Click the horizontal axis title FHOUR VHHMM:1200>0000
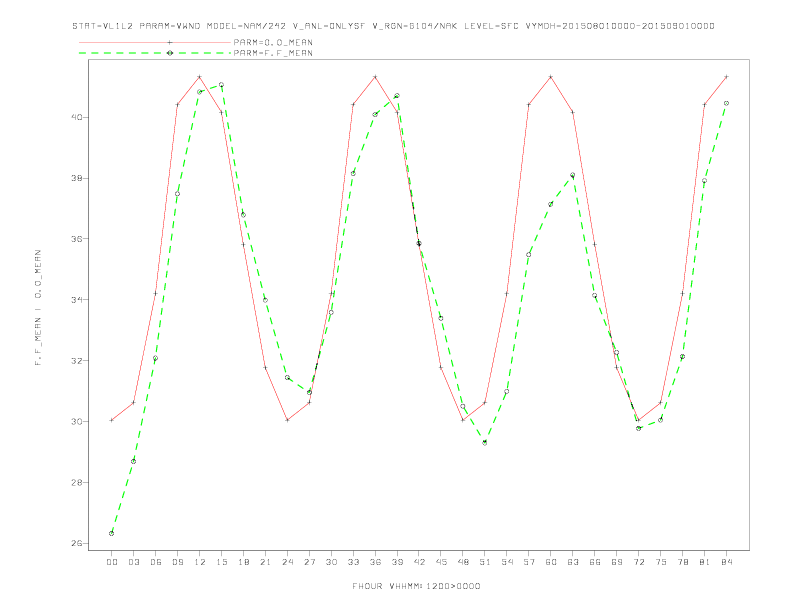 pyautogui.click(x=416, y=586)
